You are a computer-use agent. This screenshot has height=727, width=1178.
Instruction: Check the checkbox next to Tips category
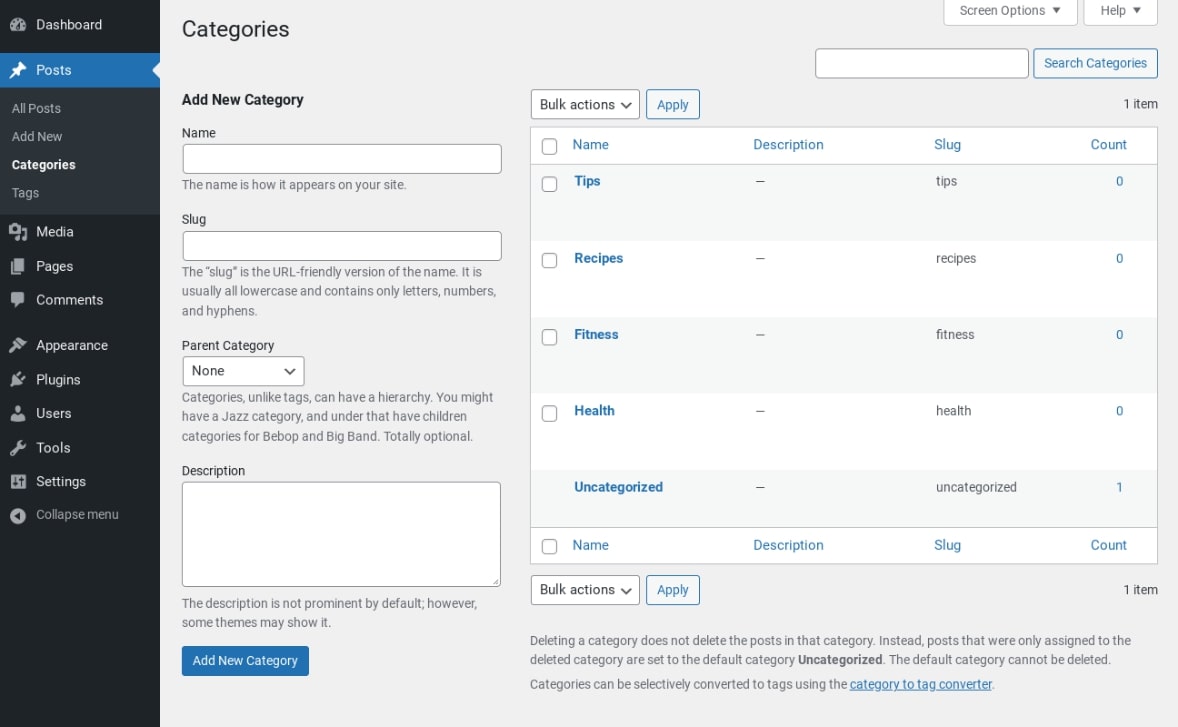click(x=549, y=182)
